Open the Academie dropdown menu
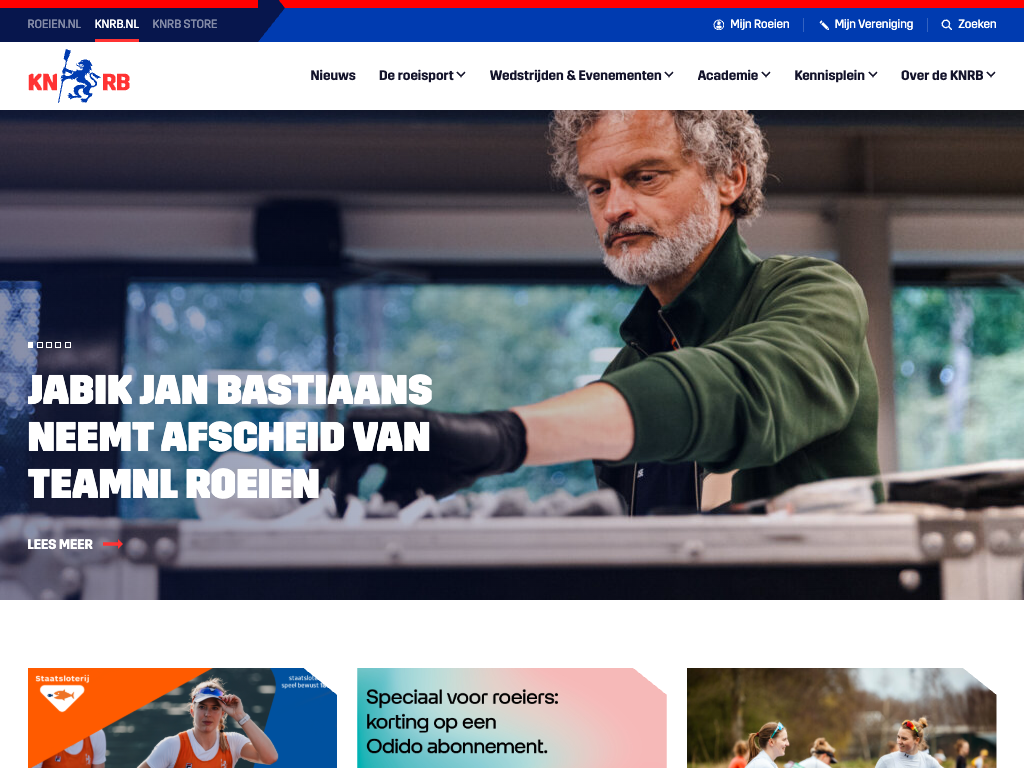The image size is (1024, 768). pos(733,76)
